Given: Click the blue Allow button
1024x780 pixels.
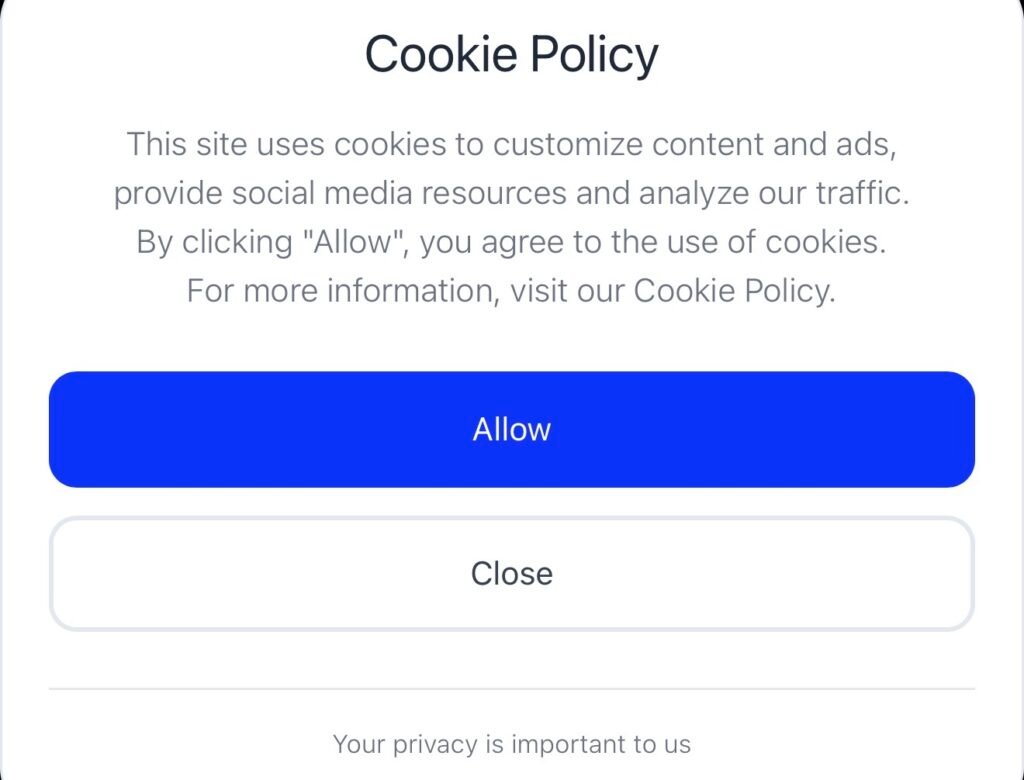Looking at the screenshot, I should tap(511, 429).
